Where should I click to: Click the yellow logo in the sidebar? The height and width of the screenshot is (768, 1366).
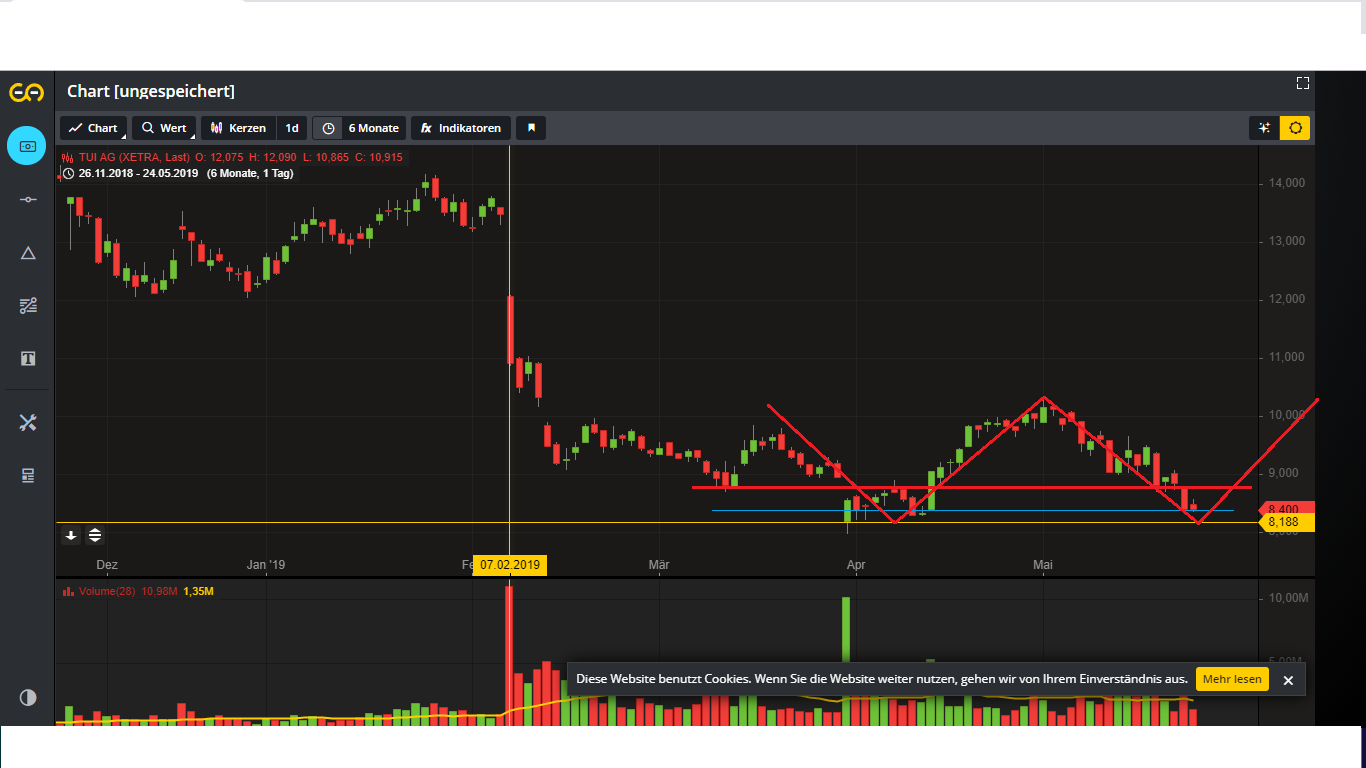pyautogui.click(x=27, y=93)
